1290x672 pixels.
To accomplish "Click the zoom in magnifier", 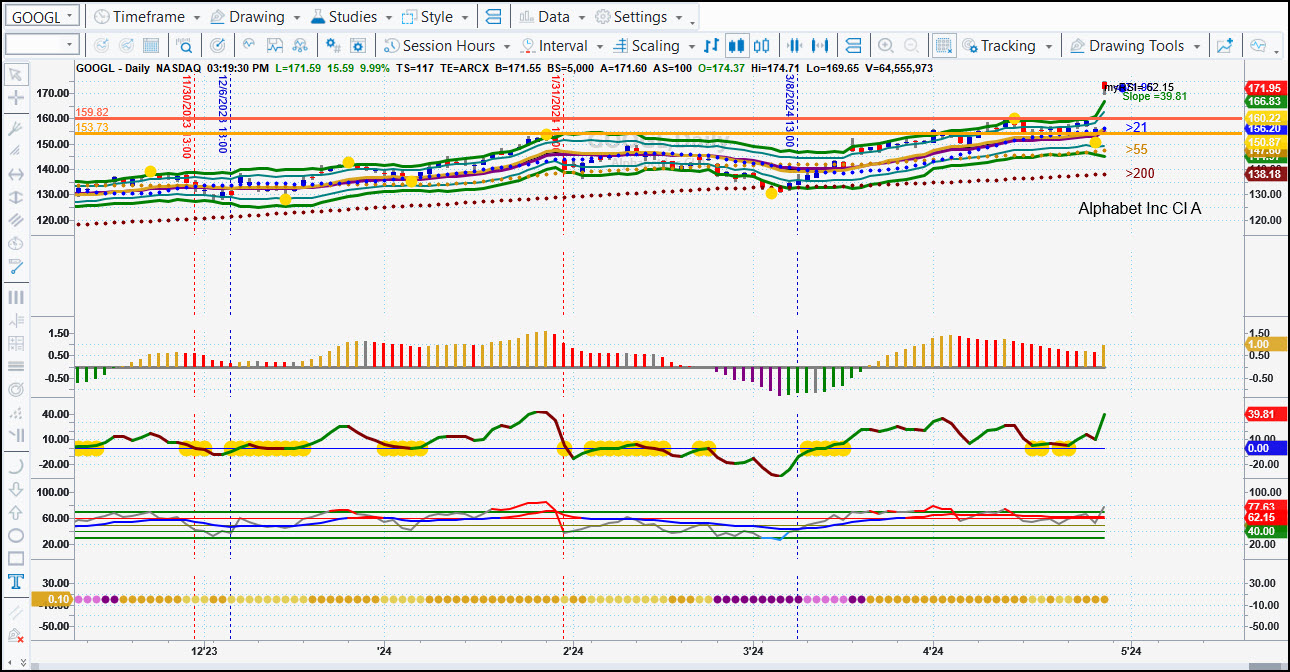I will tap(886, 46).
